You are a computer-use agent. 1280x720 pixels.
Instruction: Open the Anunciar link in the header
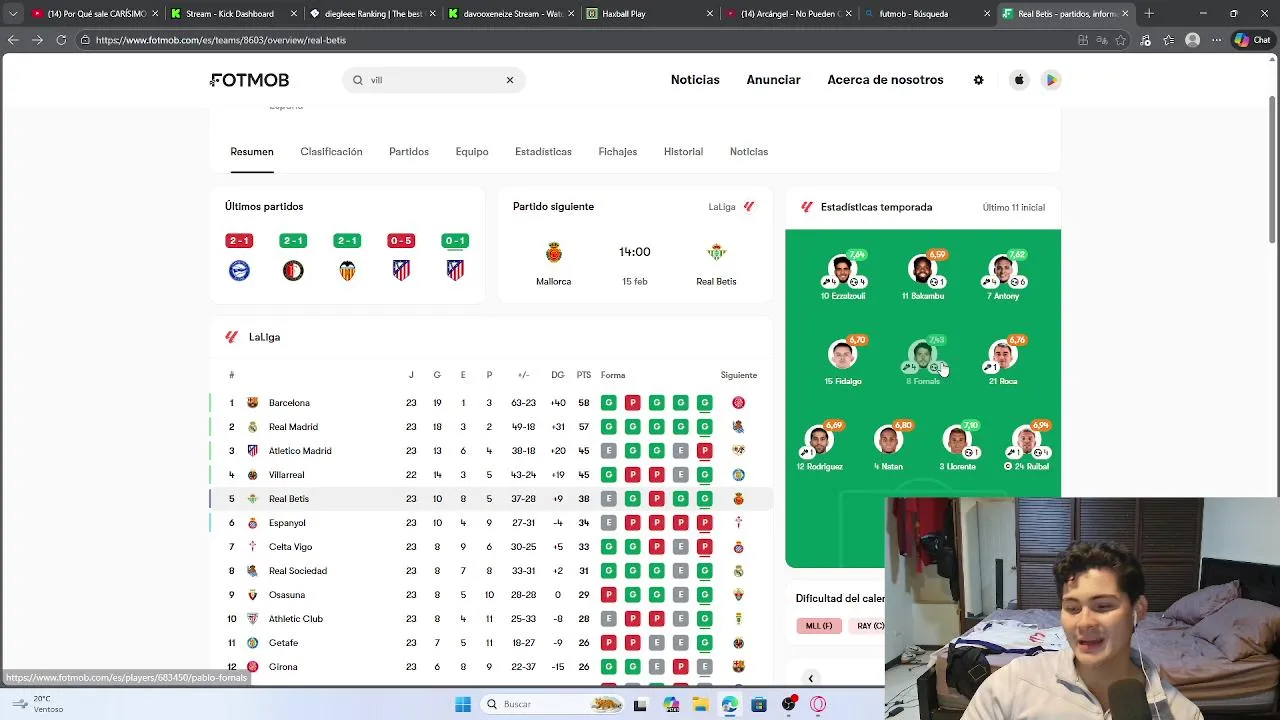(773, 80)
